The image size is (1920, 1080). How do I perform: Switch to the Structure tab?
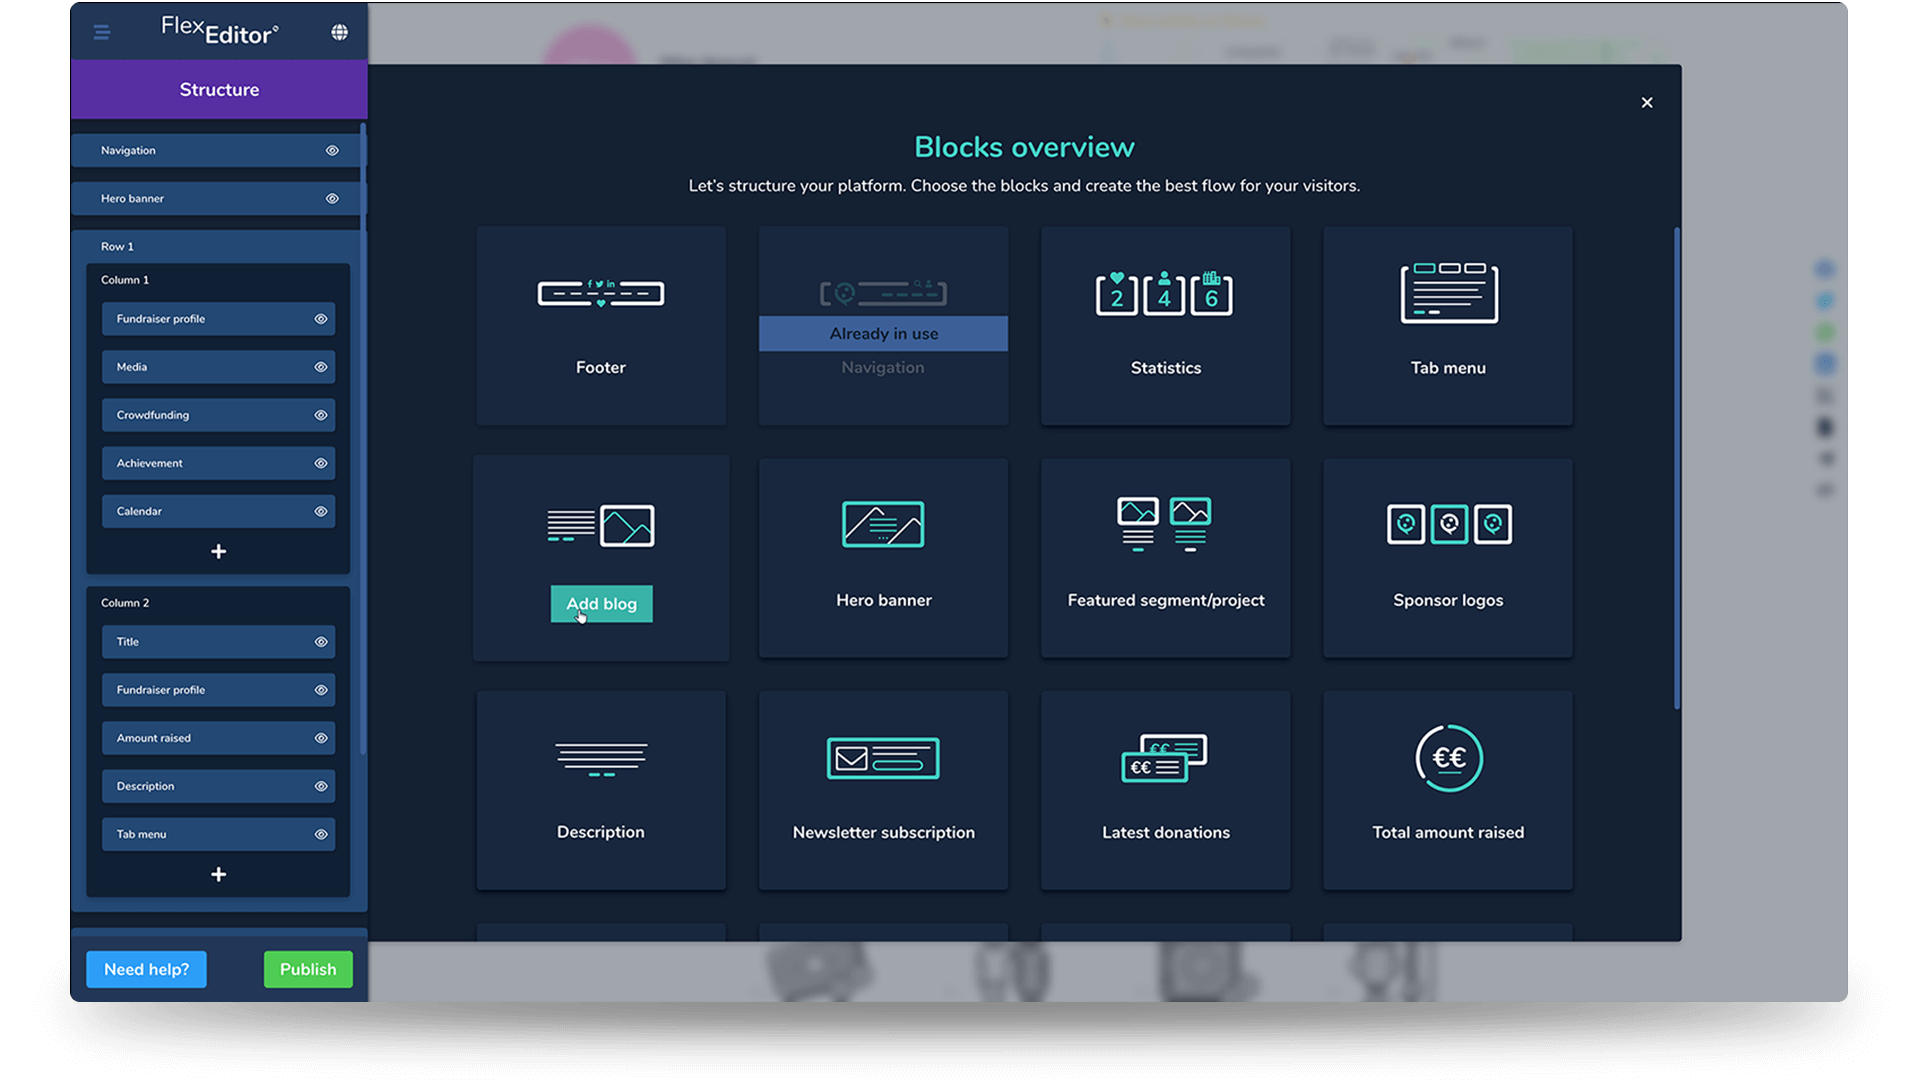tap(218, 90)
